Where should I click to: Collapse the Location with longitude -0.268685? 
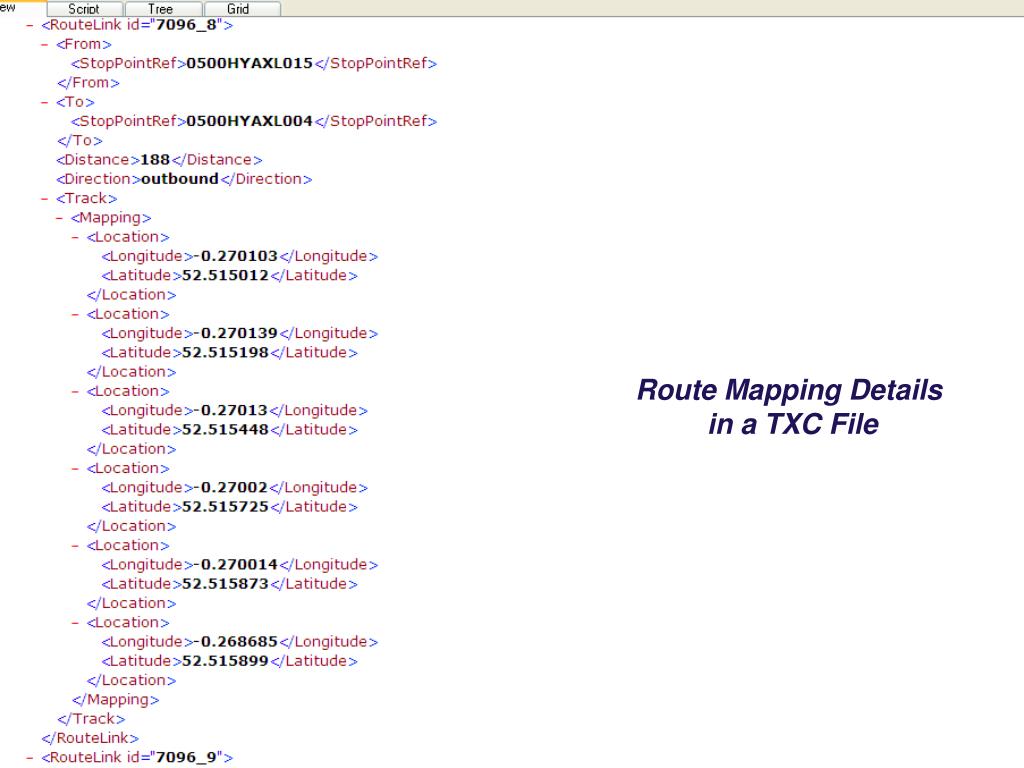click(75, 622)
